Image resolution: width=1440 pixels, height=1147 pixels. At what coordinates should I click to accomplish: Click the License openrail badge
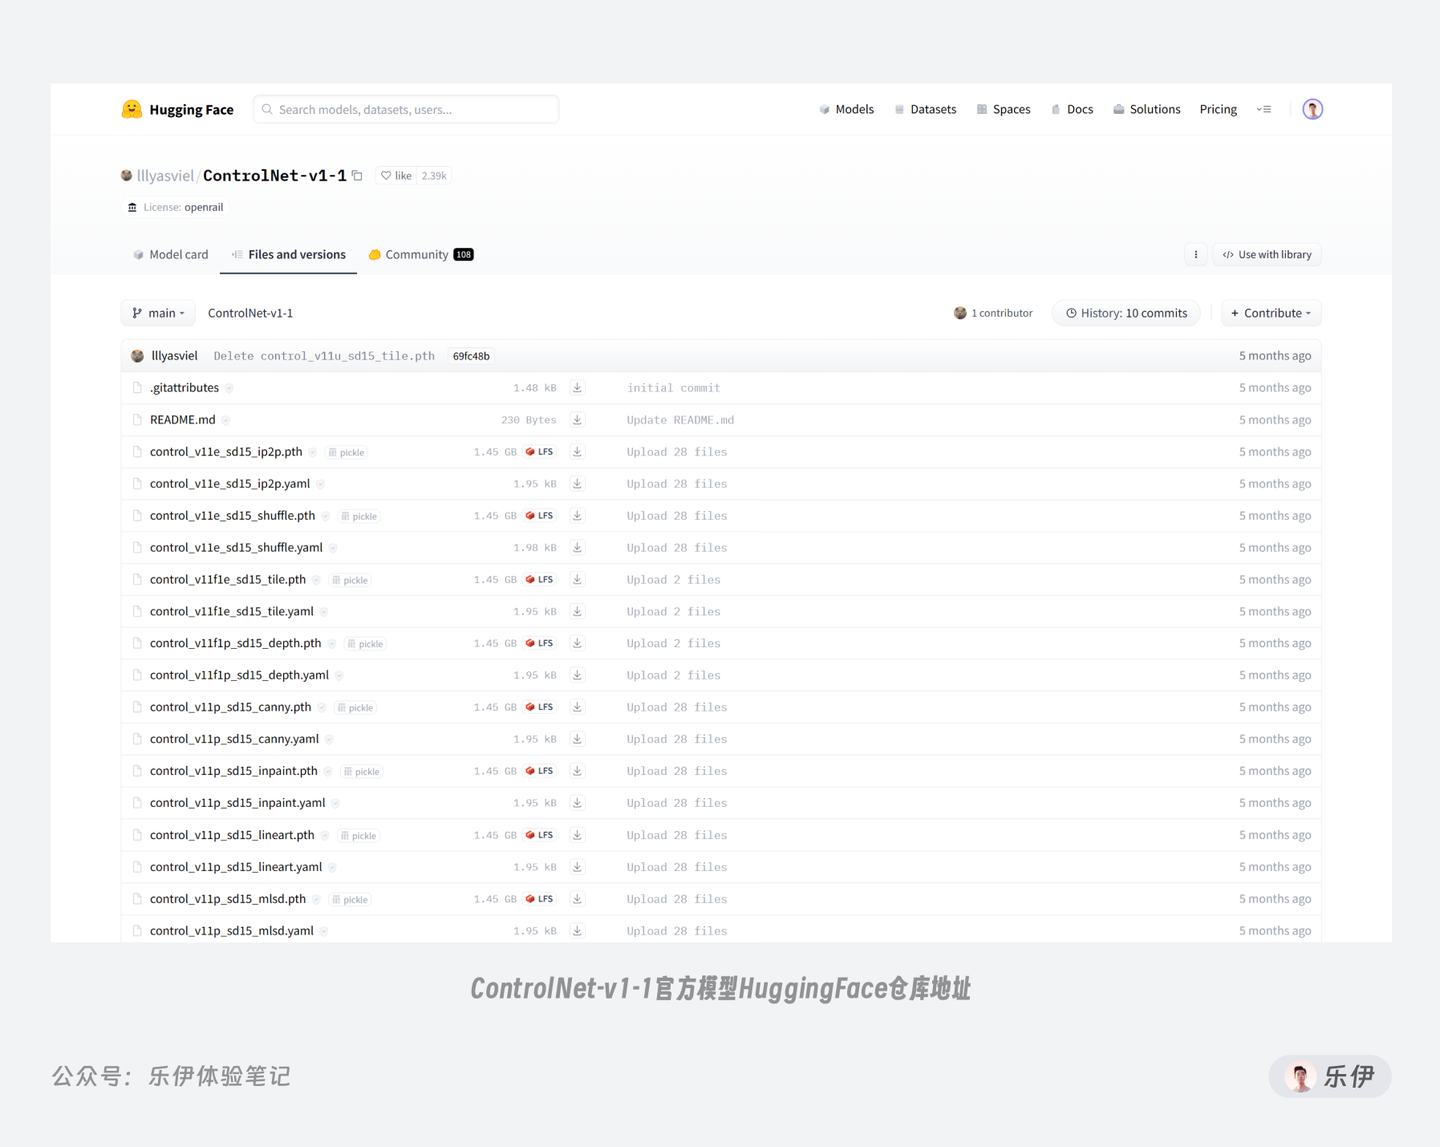175,207
